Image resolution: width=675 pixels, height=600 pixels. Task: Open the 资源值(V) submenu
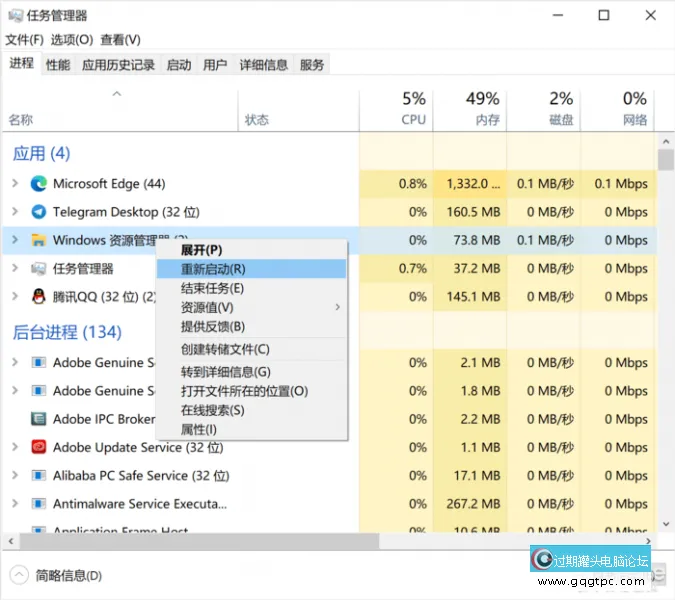pos(208,307)
